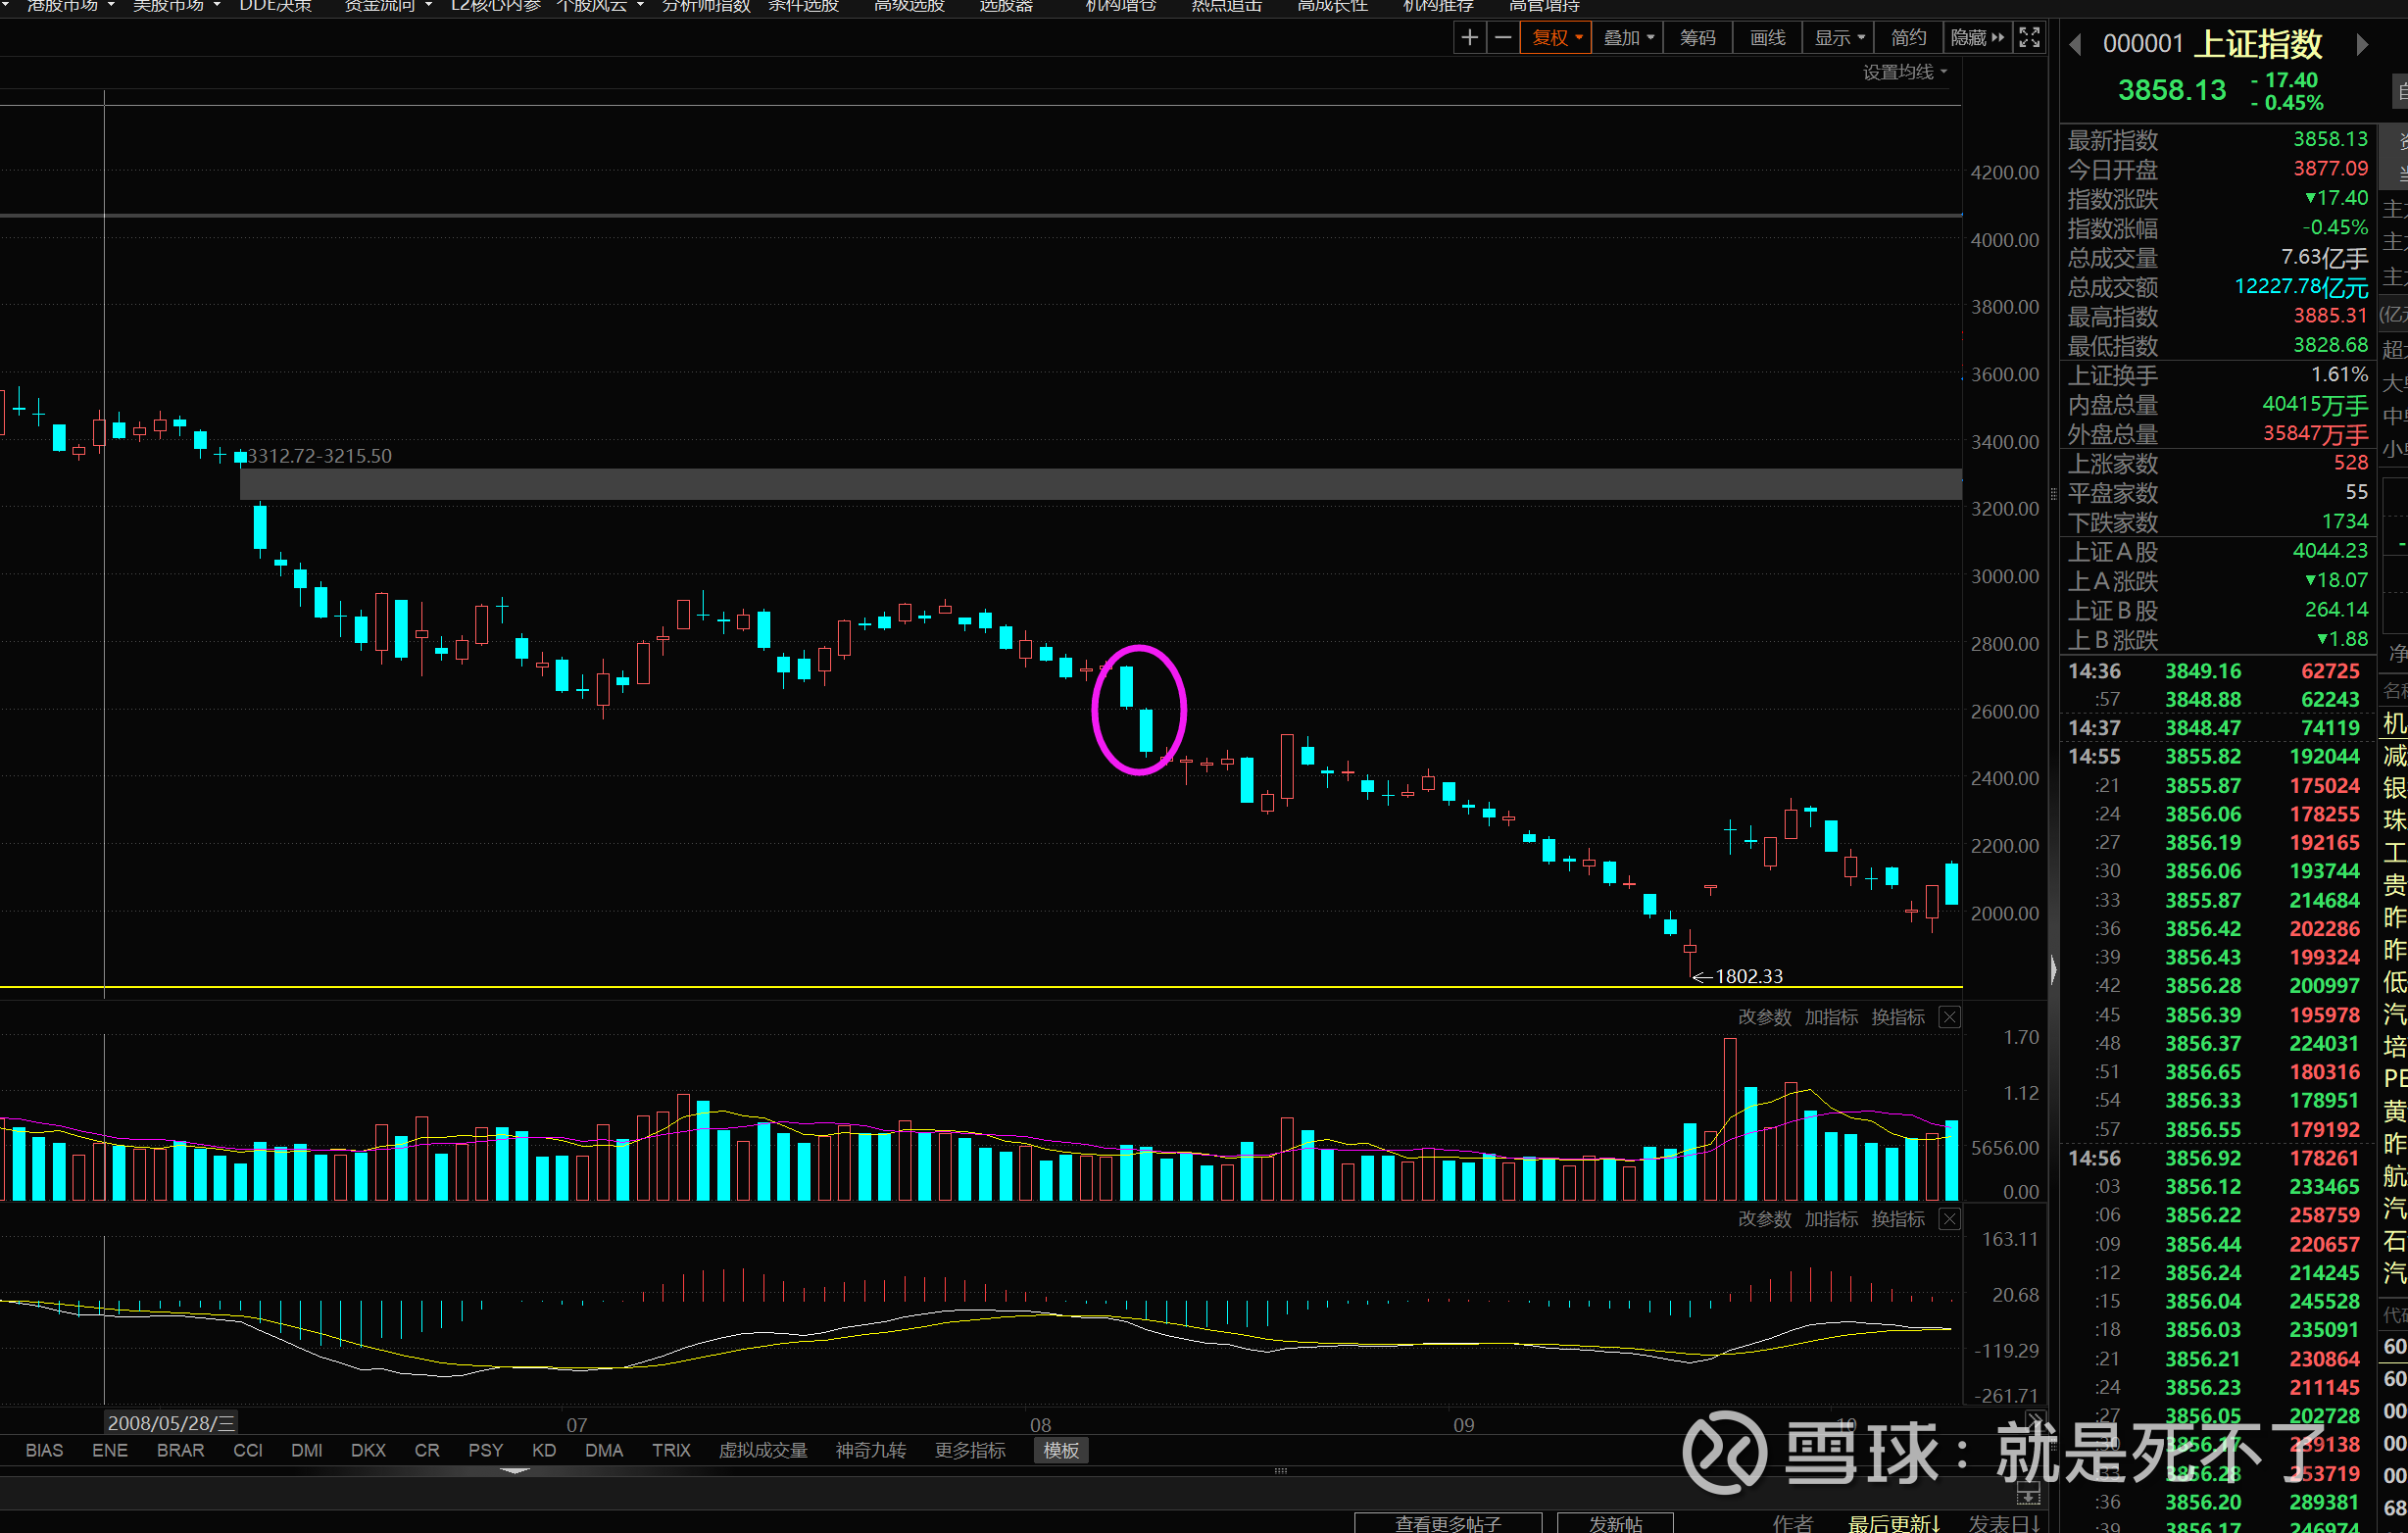The height and width of the screenshot is (1533, 2408).
Task: Click the zoom out minus icon
Action: click(1502, 38)
